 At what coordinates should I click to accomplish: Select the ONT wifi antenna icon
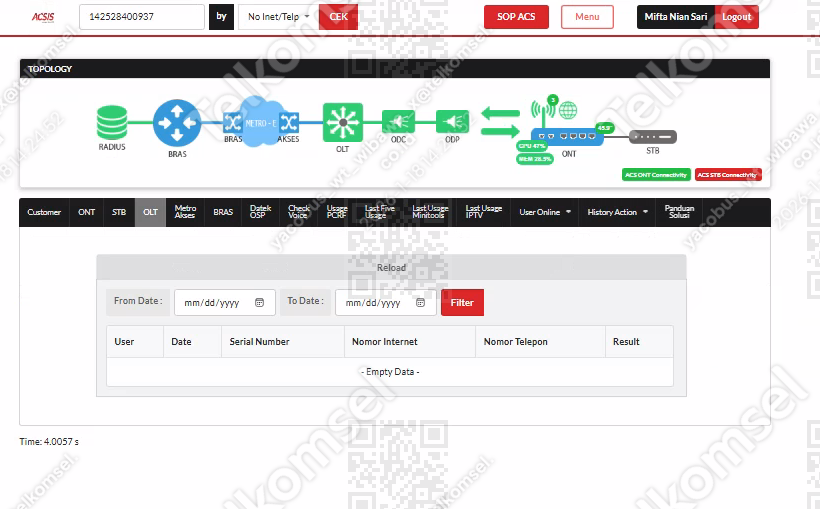click(x=542, y=111)
